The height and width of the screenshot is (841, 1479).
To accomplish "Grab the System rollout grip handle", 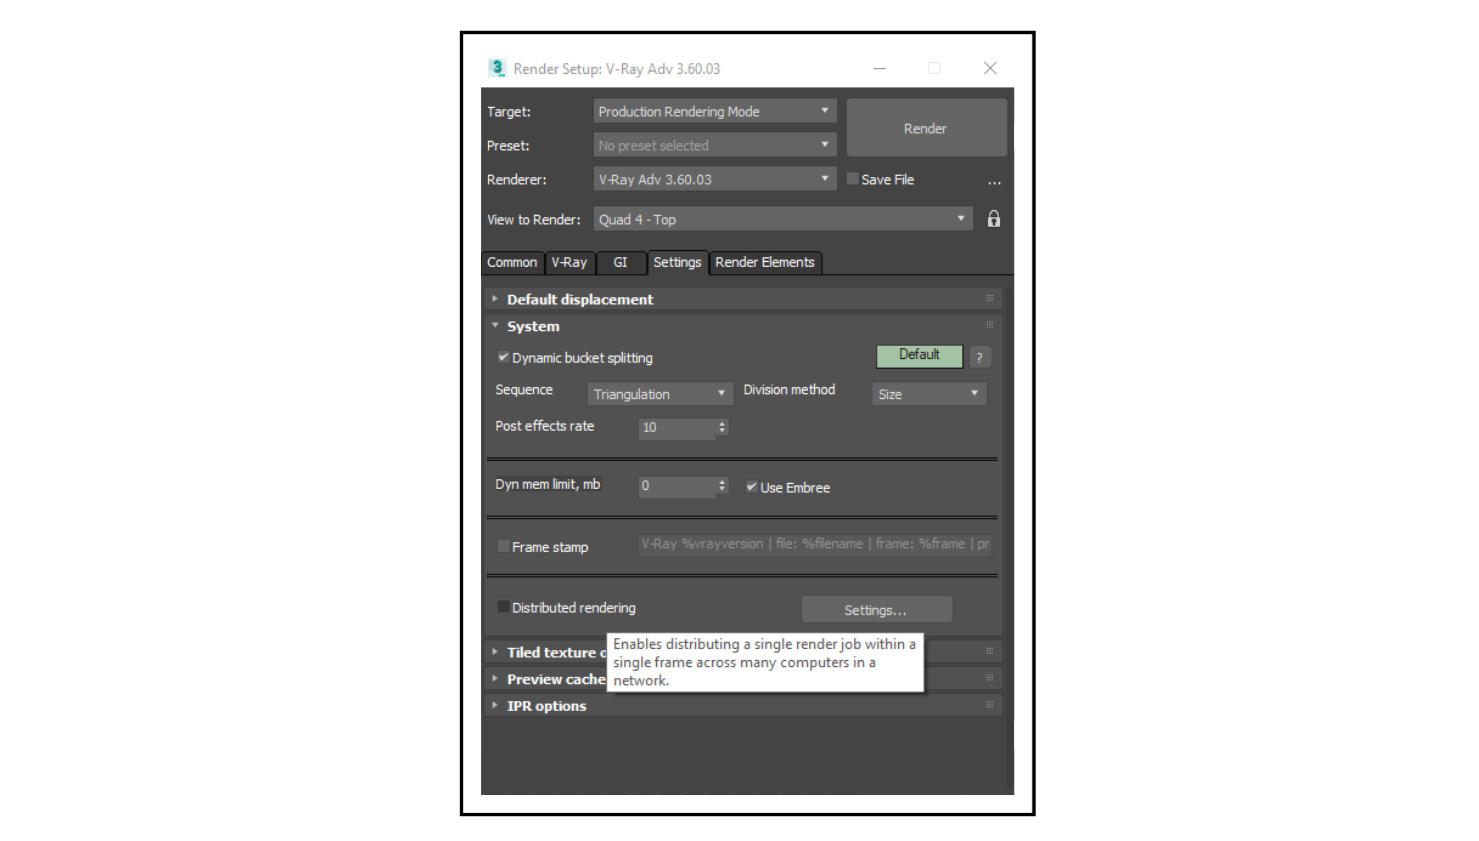I will tap(990, 325).
